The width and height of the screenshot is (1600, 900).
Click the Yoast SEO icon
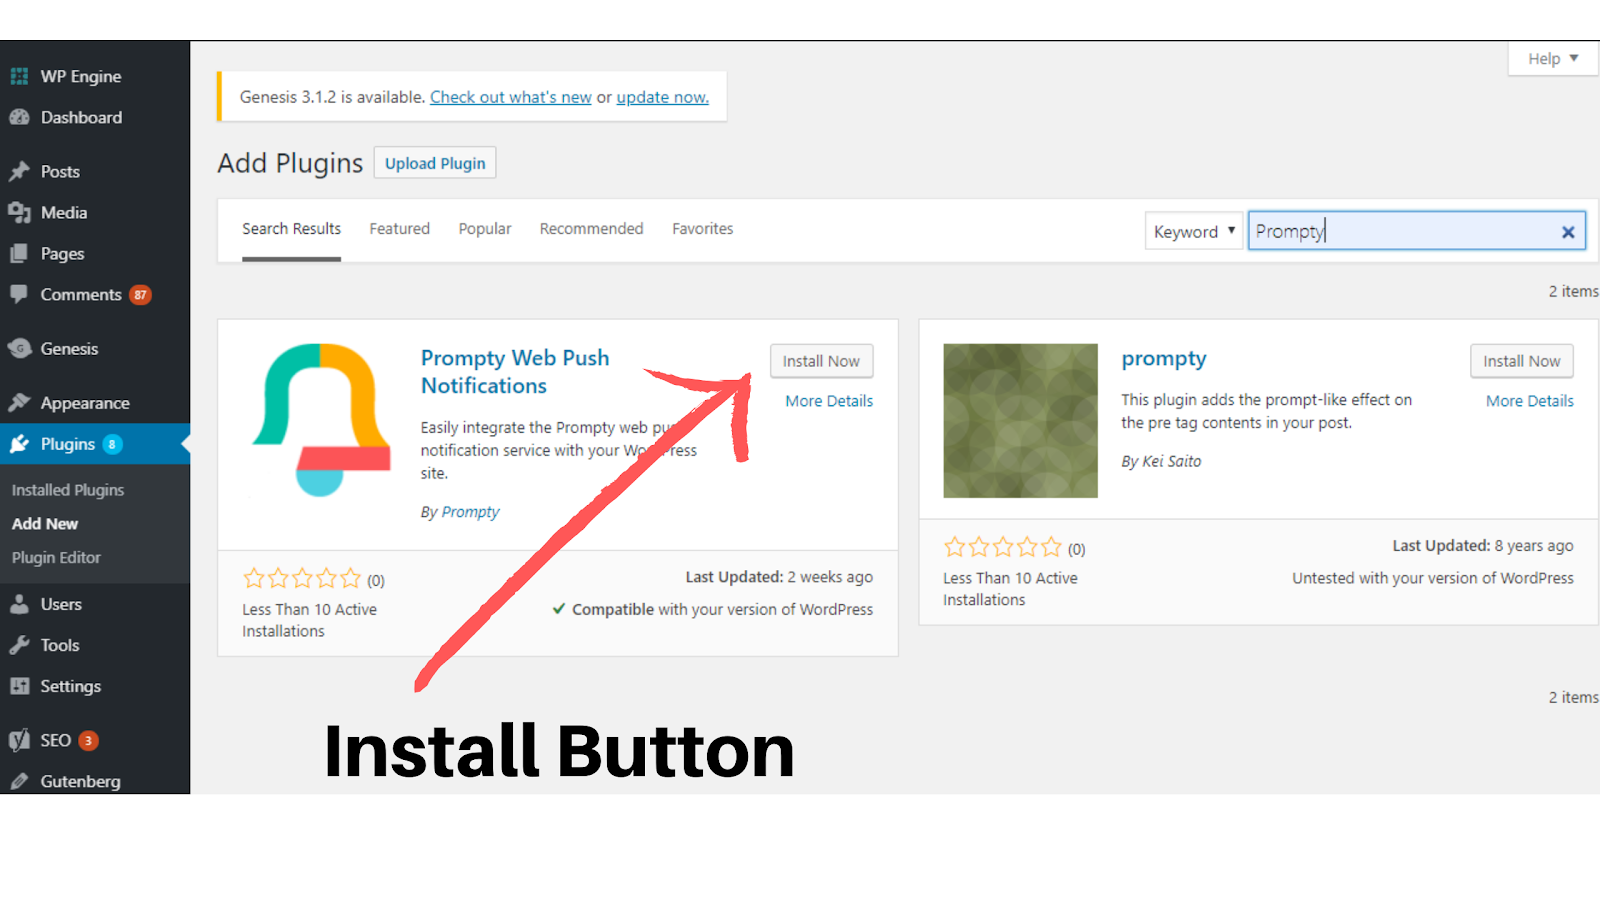pos(19,740)
